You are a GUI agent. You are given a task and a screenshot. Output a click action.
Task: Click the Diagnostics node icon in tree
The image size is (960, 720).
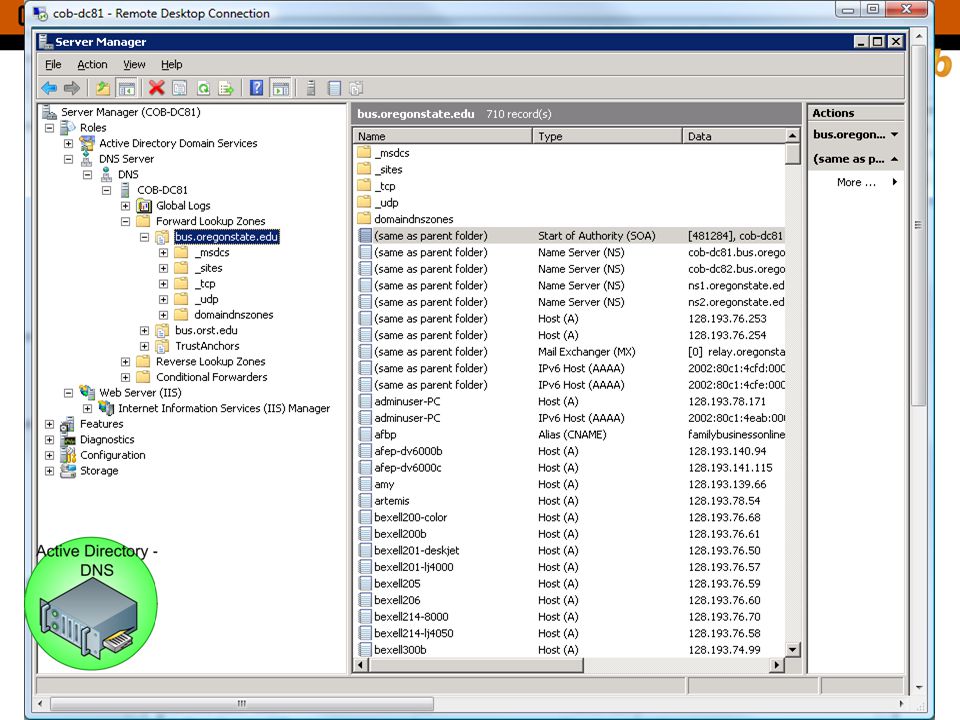click(x=68, y=440)
